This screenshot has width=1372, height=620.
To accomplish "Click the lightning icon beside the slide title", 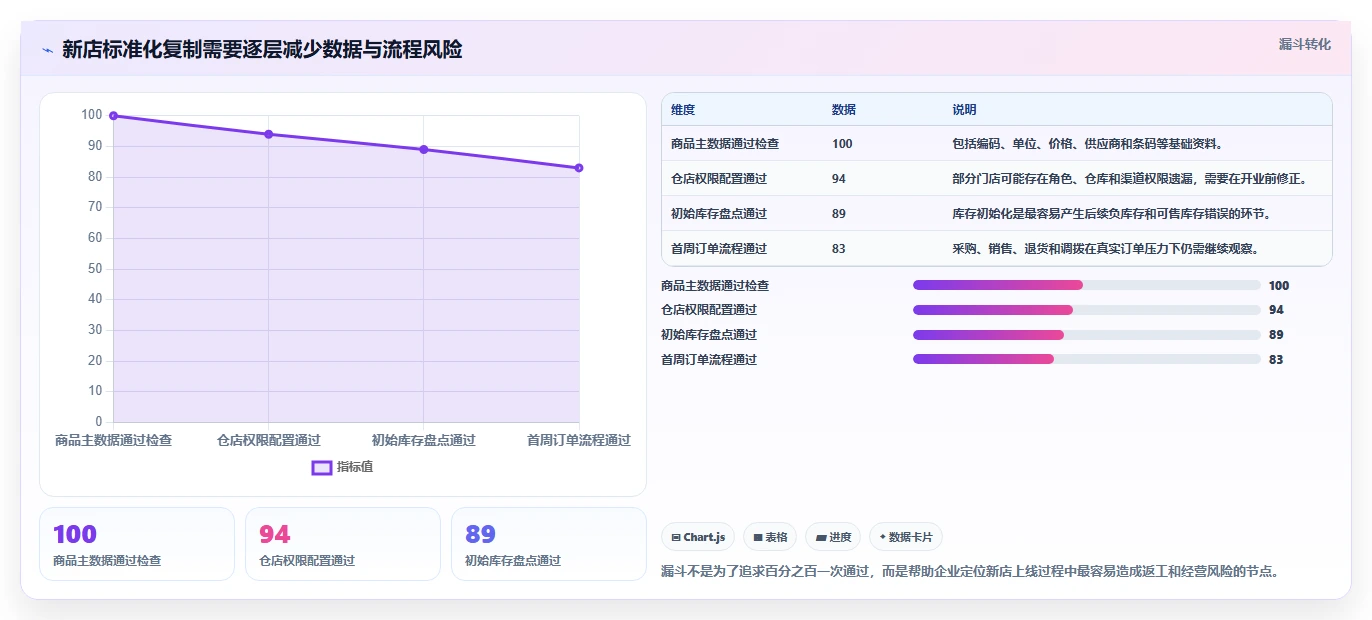I will click(x=47, y=50).
